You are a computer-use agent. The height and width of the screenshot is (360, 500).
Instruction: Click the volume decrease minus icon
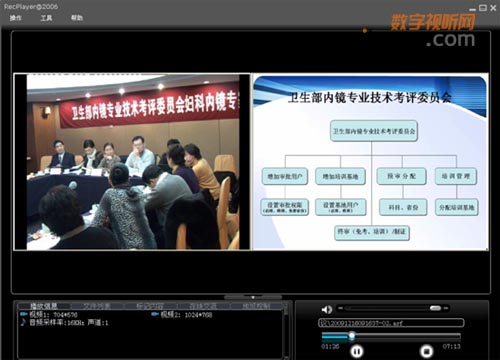[x=340, y=308]
